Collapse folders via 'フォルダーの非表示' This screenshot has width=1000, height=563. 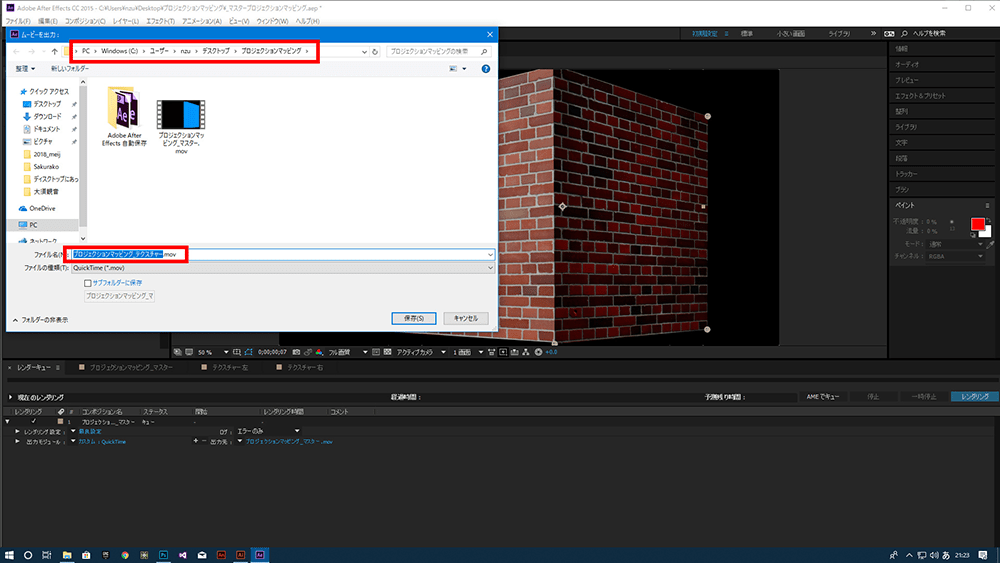pos(40,320)
